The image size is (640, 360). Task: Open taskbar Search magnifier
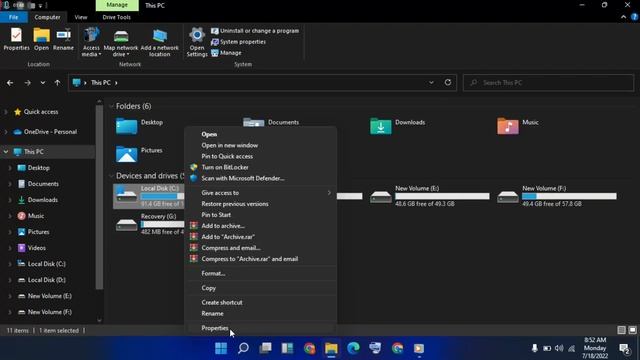click(243, 348)
